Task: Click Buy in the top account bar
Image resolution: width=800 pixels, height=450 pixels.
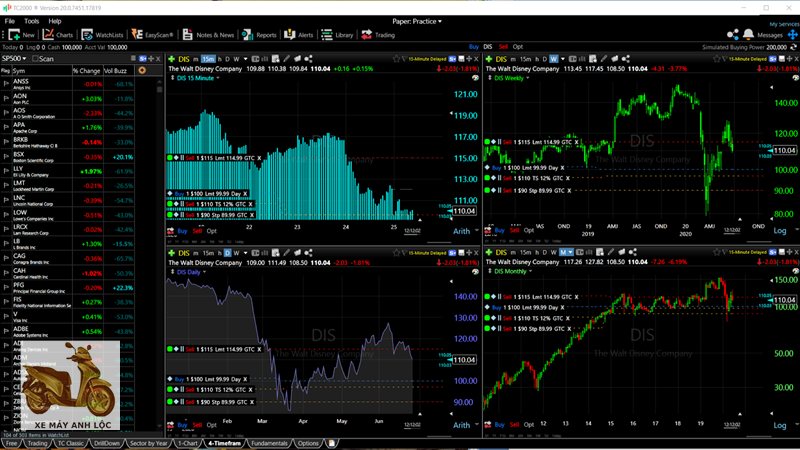Action: (473, 47)
